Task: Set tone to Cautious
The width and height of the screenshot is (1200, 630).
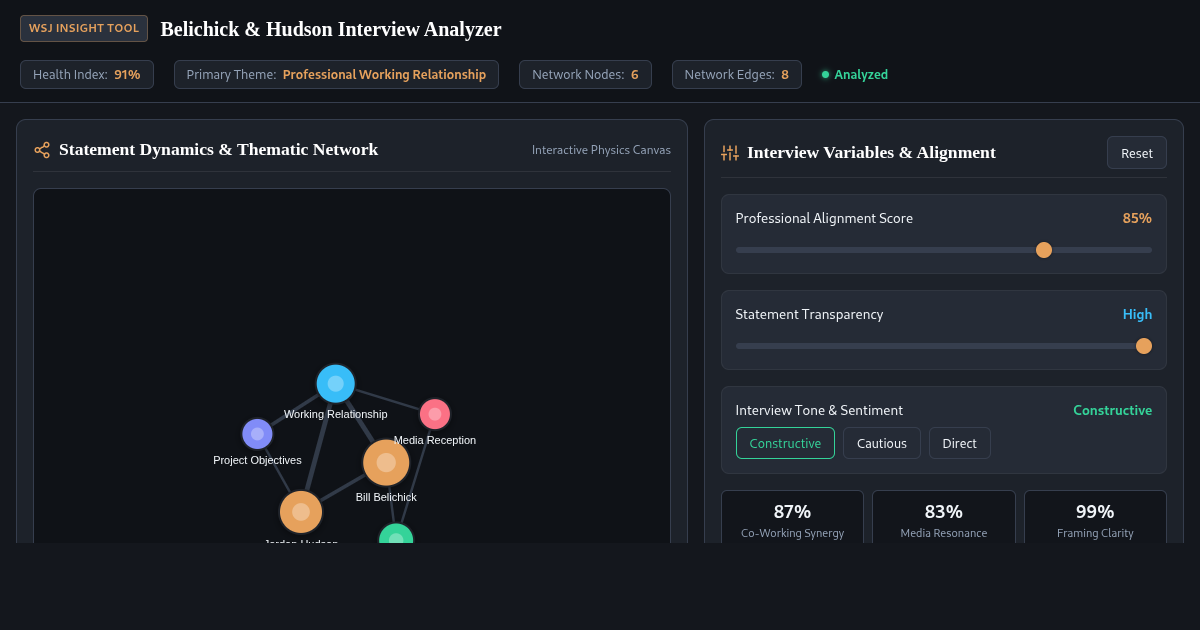Action: click(882, 443)
